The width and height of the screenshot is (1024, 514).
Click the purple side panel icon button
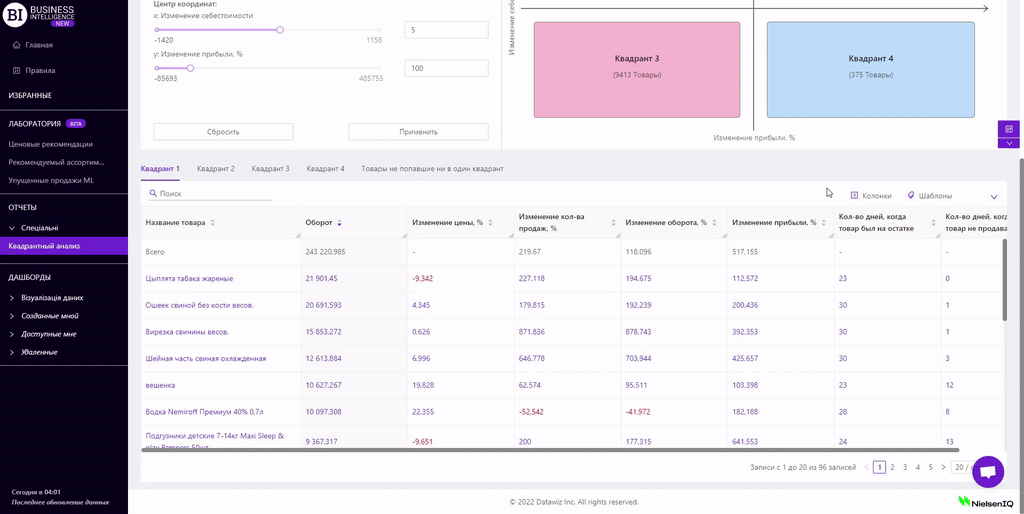pyautogui.click(x=1008, y=129)
